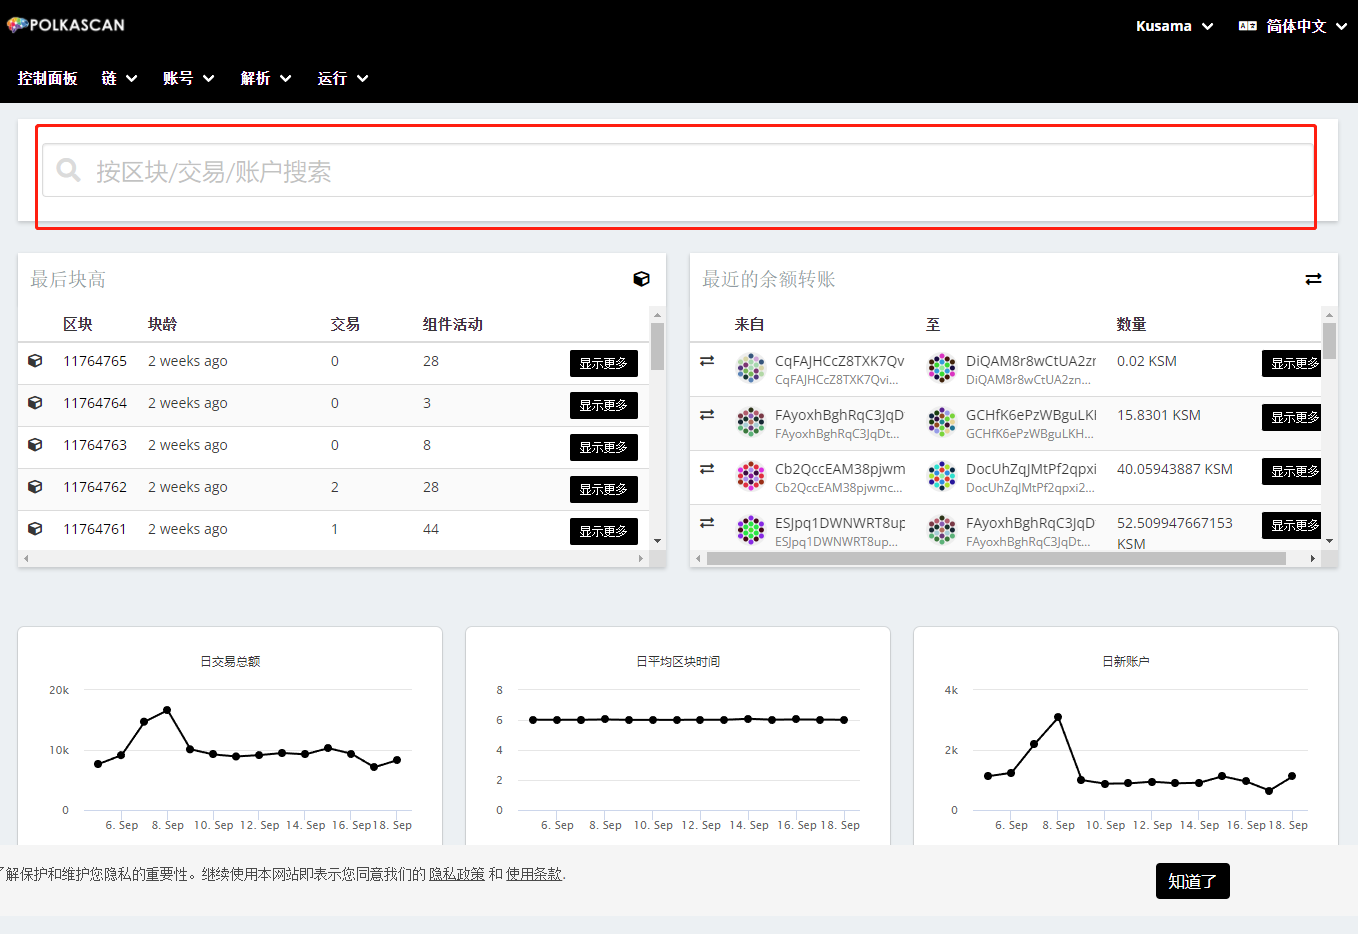Viewport: 1358px width, 934px height.
Task: Click transfer arrows icon beside ESJpq1DWNWRT8up
Action: [707, 522]
